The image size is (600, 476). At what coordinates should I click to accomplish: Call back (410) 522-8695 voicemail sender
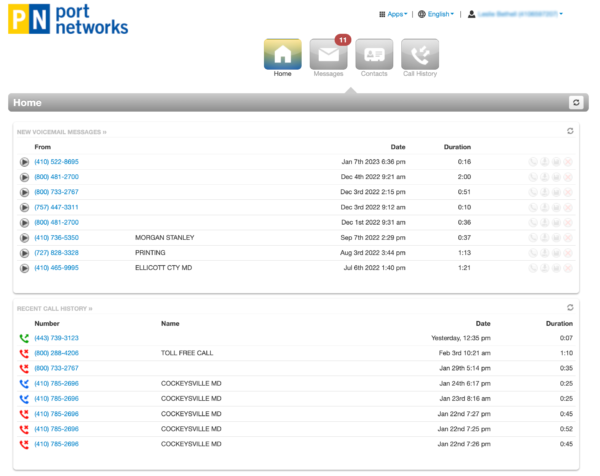(533, 162)
